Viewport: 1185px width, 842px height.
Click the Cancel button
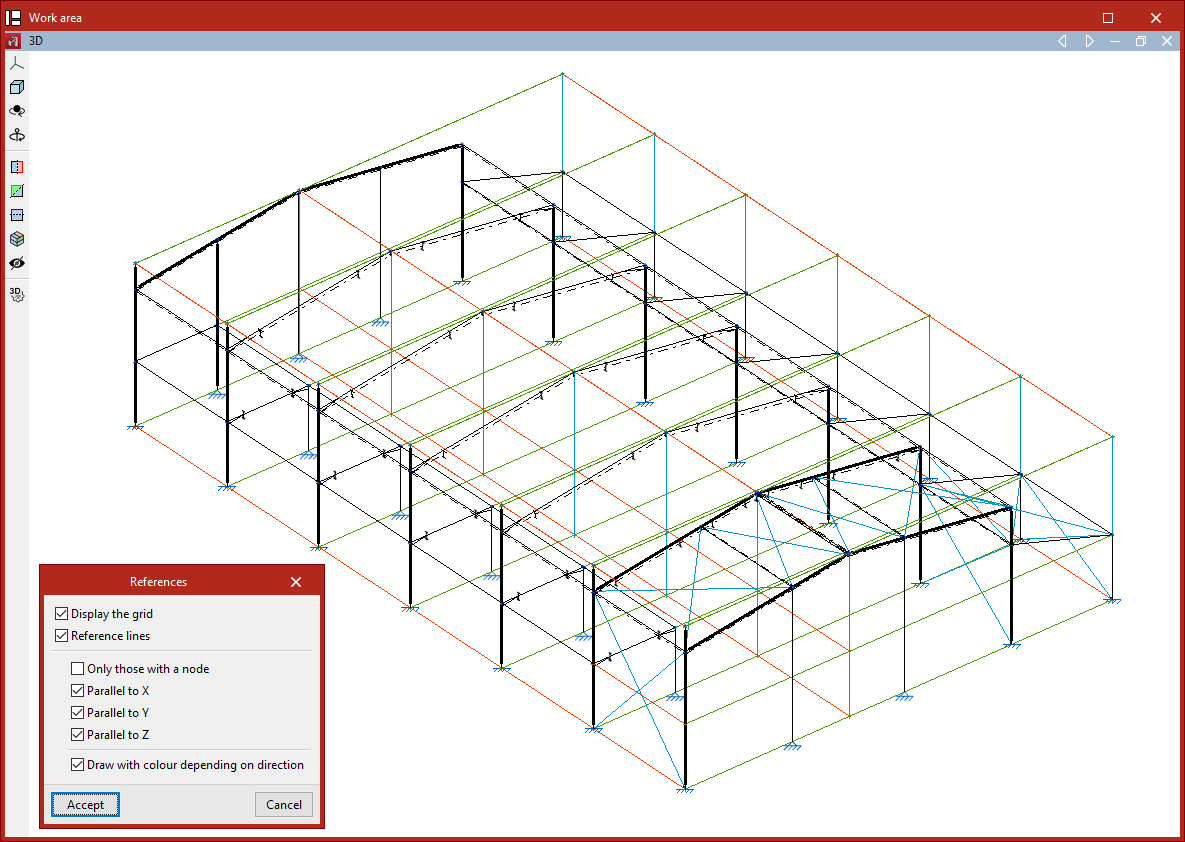(x=284, y=805)
